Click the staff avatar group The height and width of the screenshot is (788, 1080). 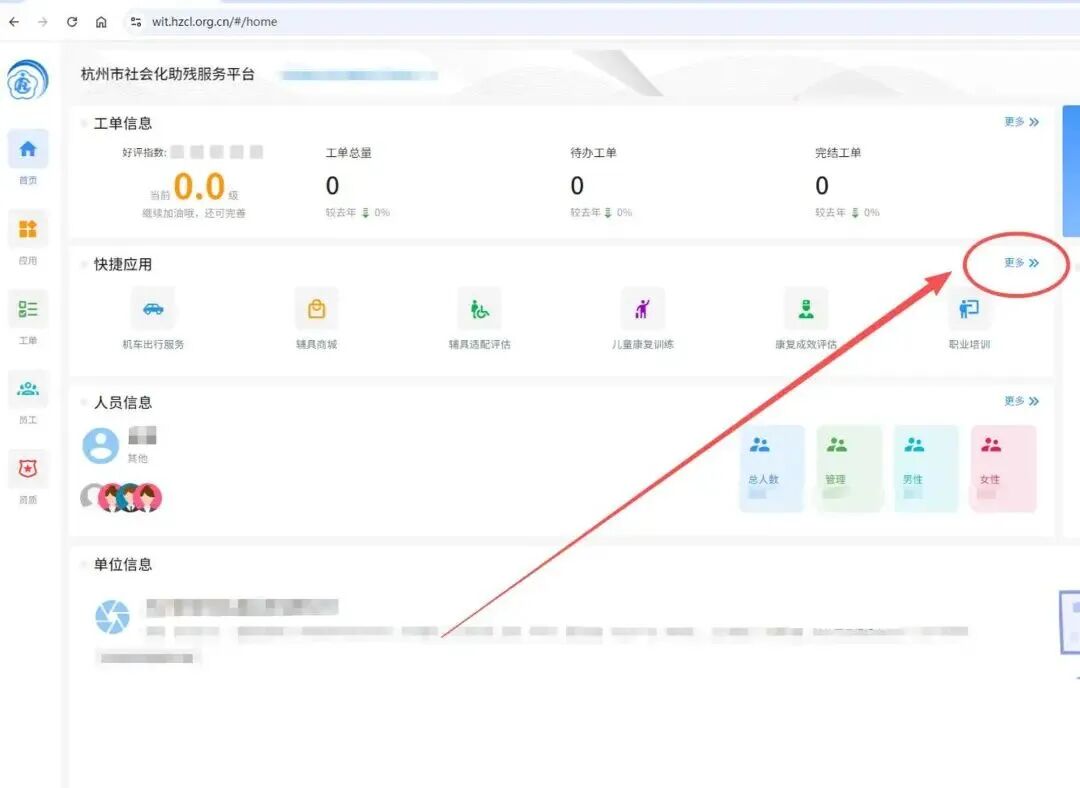point(121,497)
